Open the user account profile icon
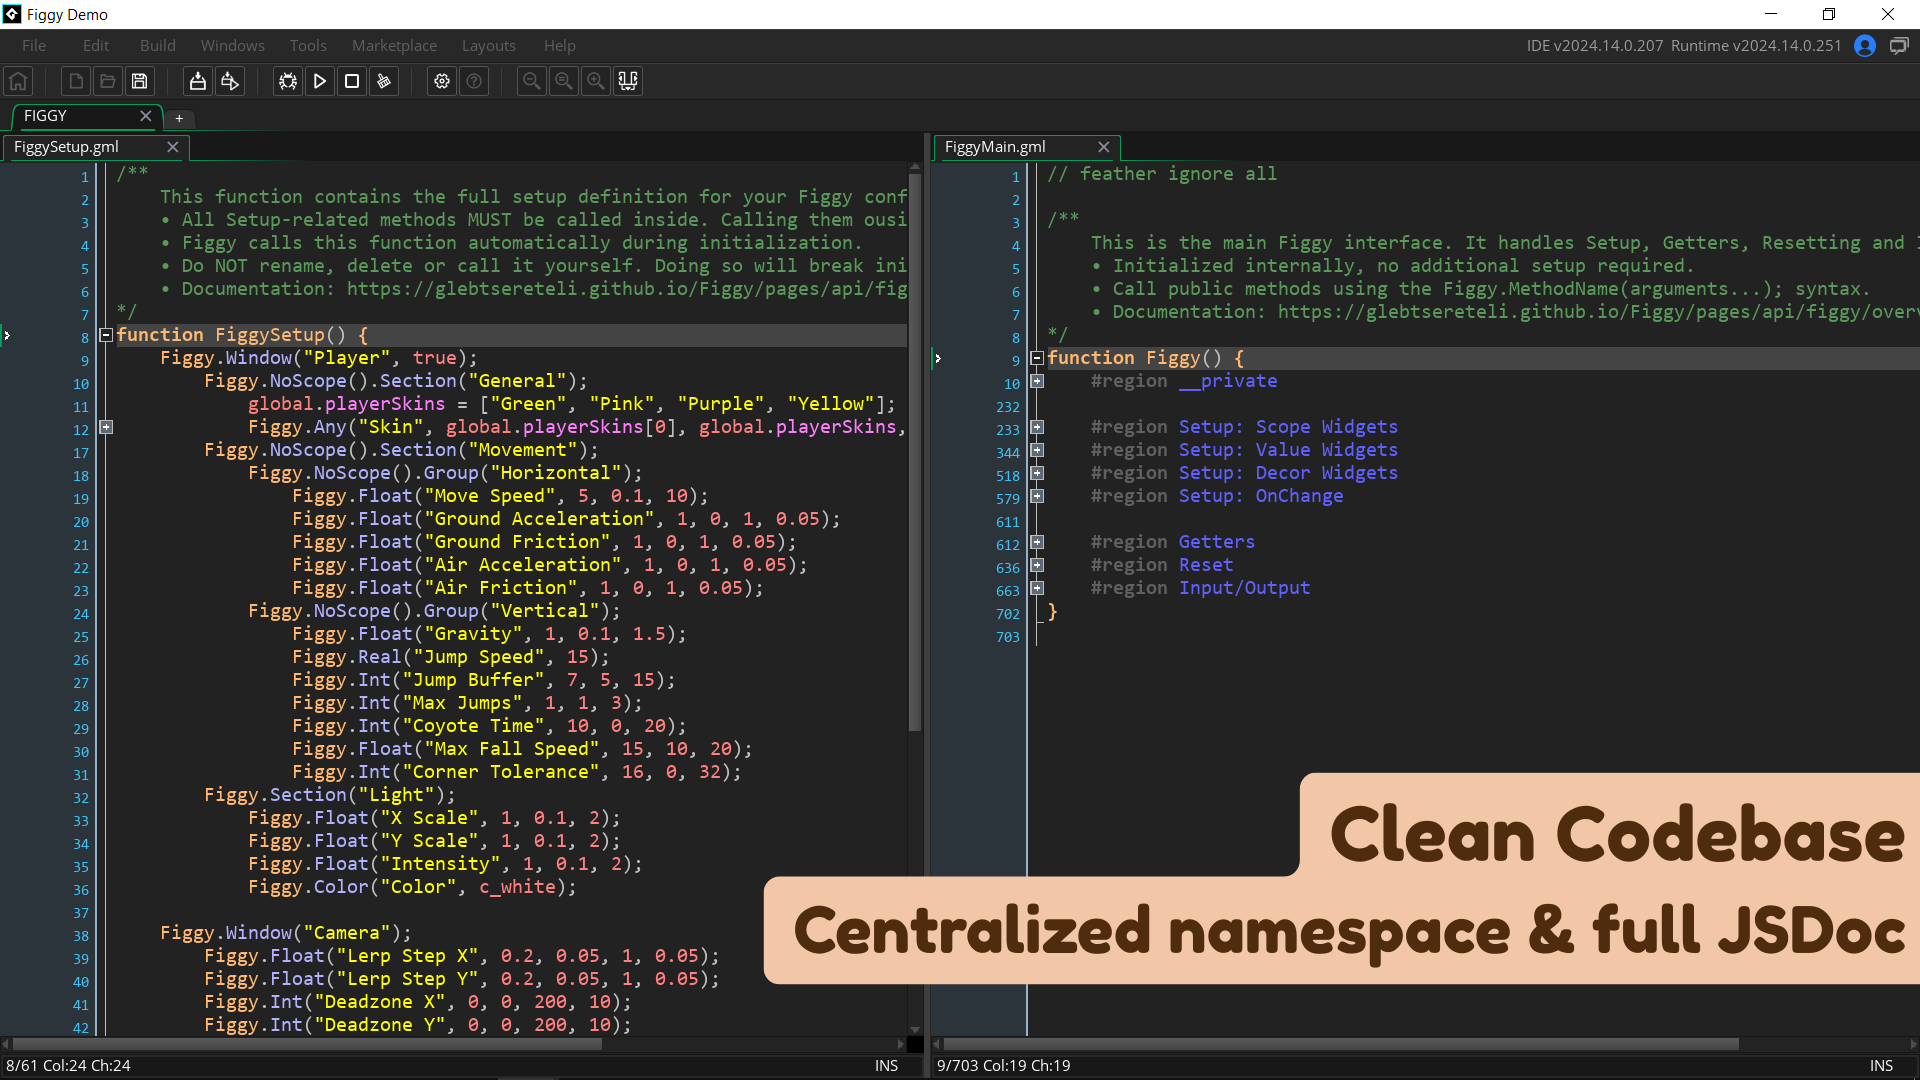Image resolution: width=1920 pixels, height=1080 pixels. (x=1864, y=46)
